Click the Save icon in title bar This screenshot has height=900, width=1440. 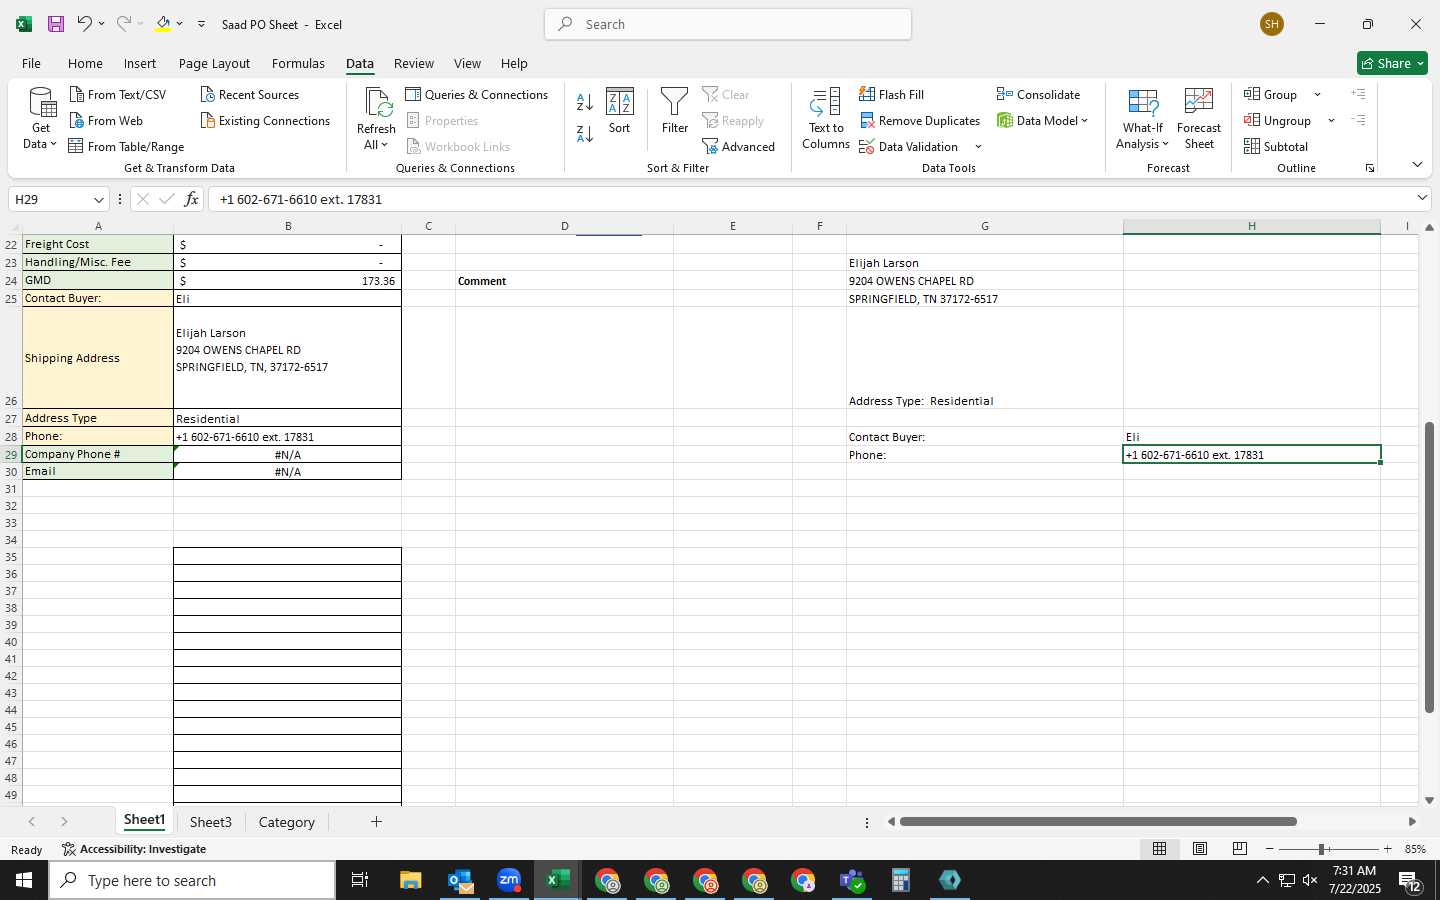(x=56, y=24)
